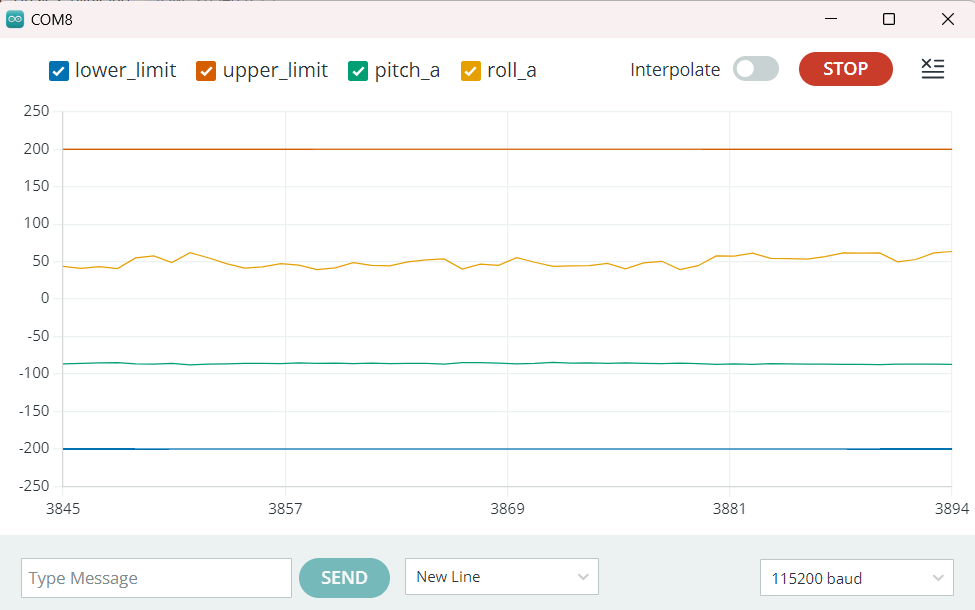The width and height of the screenshot is (975, 610).
Task: Uncheck the upper_limit series checkbox
Action: click(206, 71)
